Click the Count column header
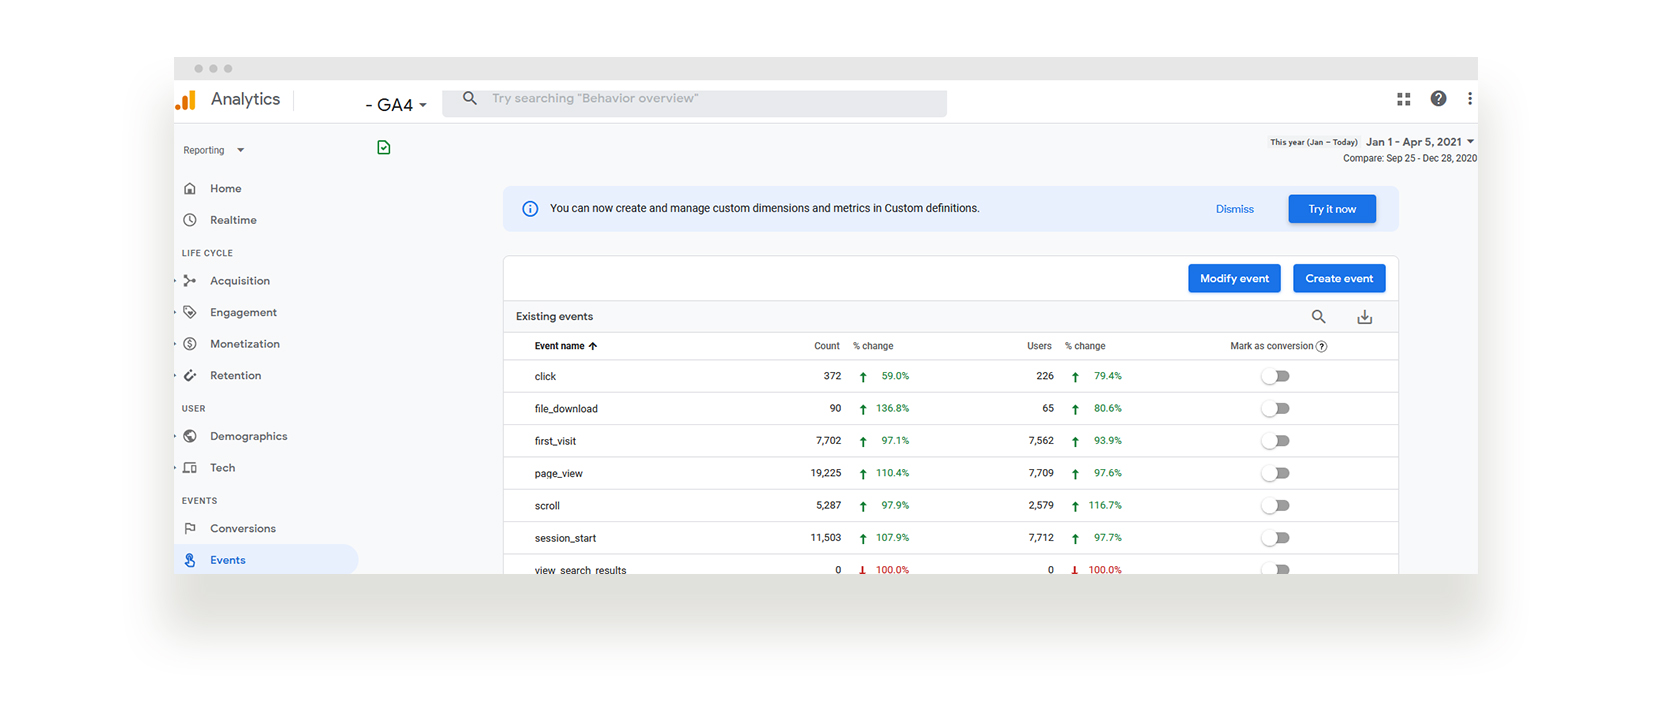This screenshot has width=1653, height=708. click(827, 346)
